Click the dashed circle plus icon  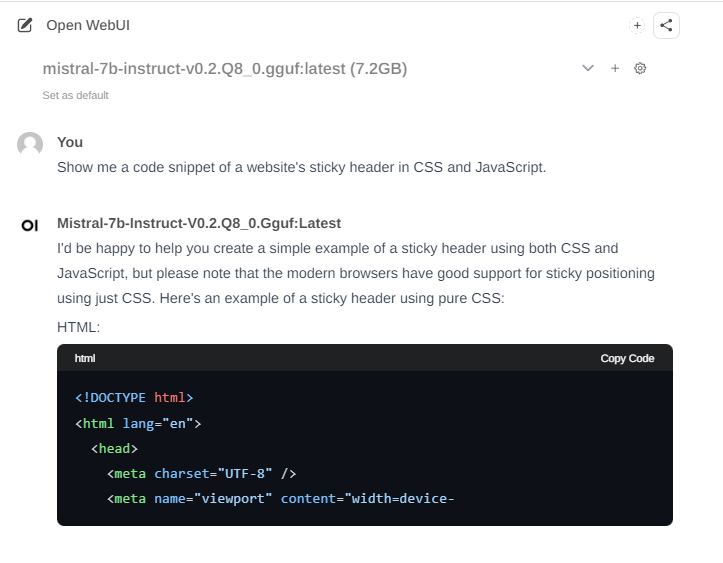coord(637,25)
